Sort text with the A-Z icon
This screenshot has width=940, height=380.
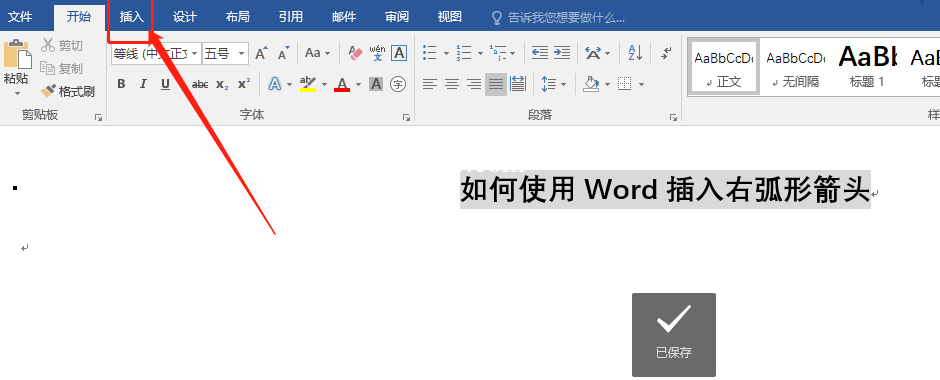pos(635,53)
